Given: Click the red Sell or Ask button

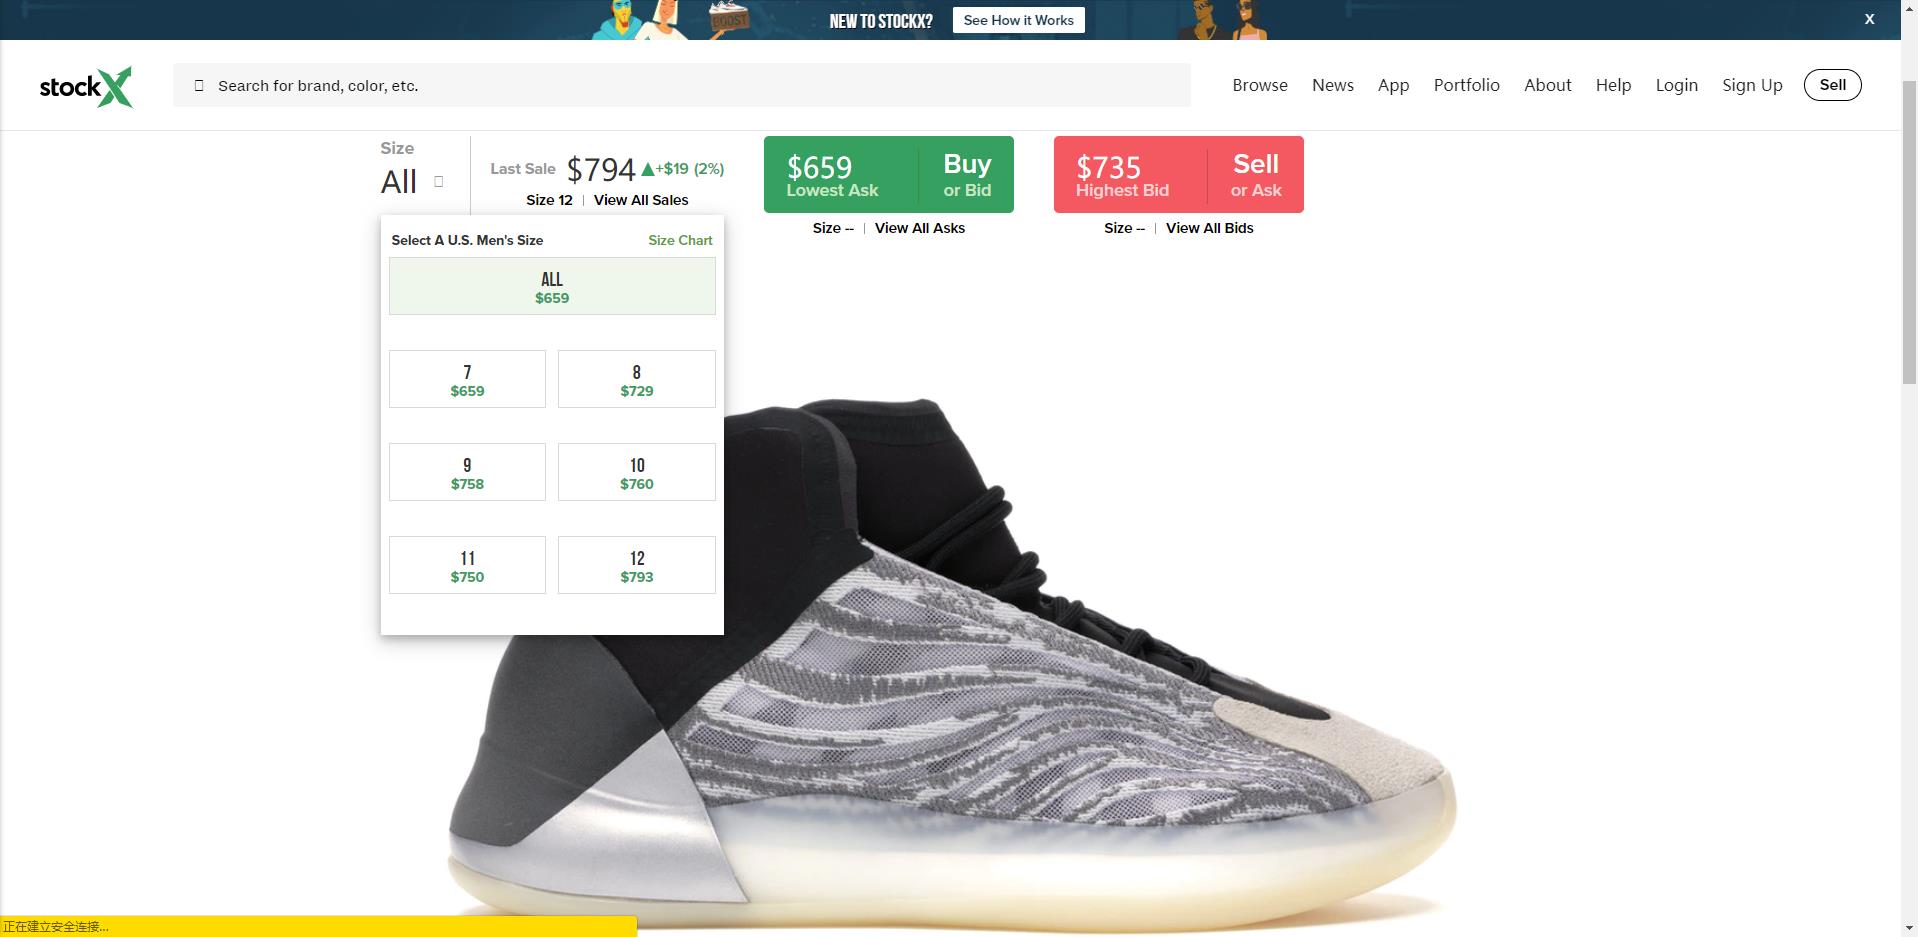Looking at the screenshot, I should (1179, 174).
